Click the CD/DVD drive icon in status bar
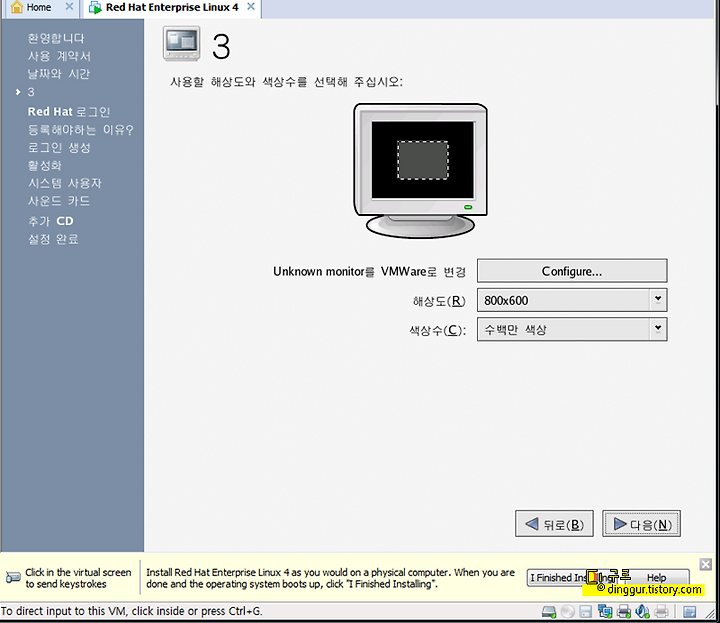This screenshot has height=623, width=720. click(x=568, y=612)
